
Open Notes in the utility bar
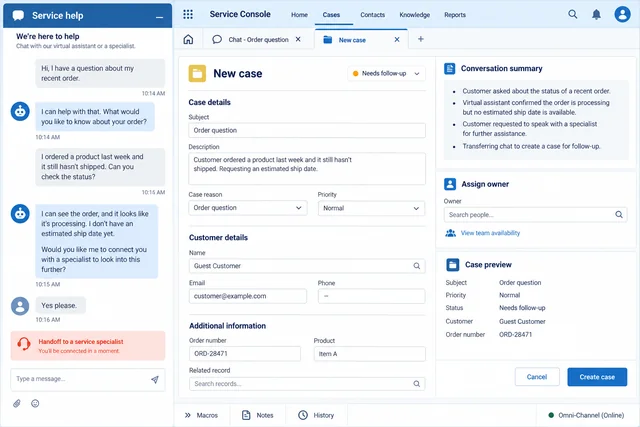258,415
